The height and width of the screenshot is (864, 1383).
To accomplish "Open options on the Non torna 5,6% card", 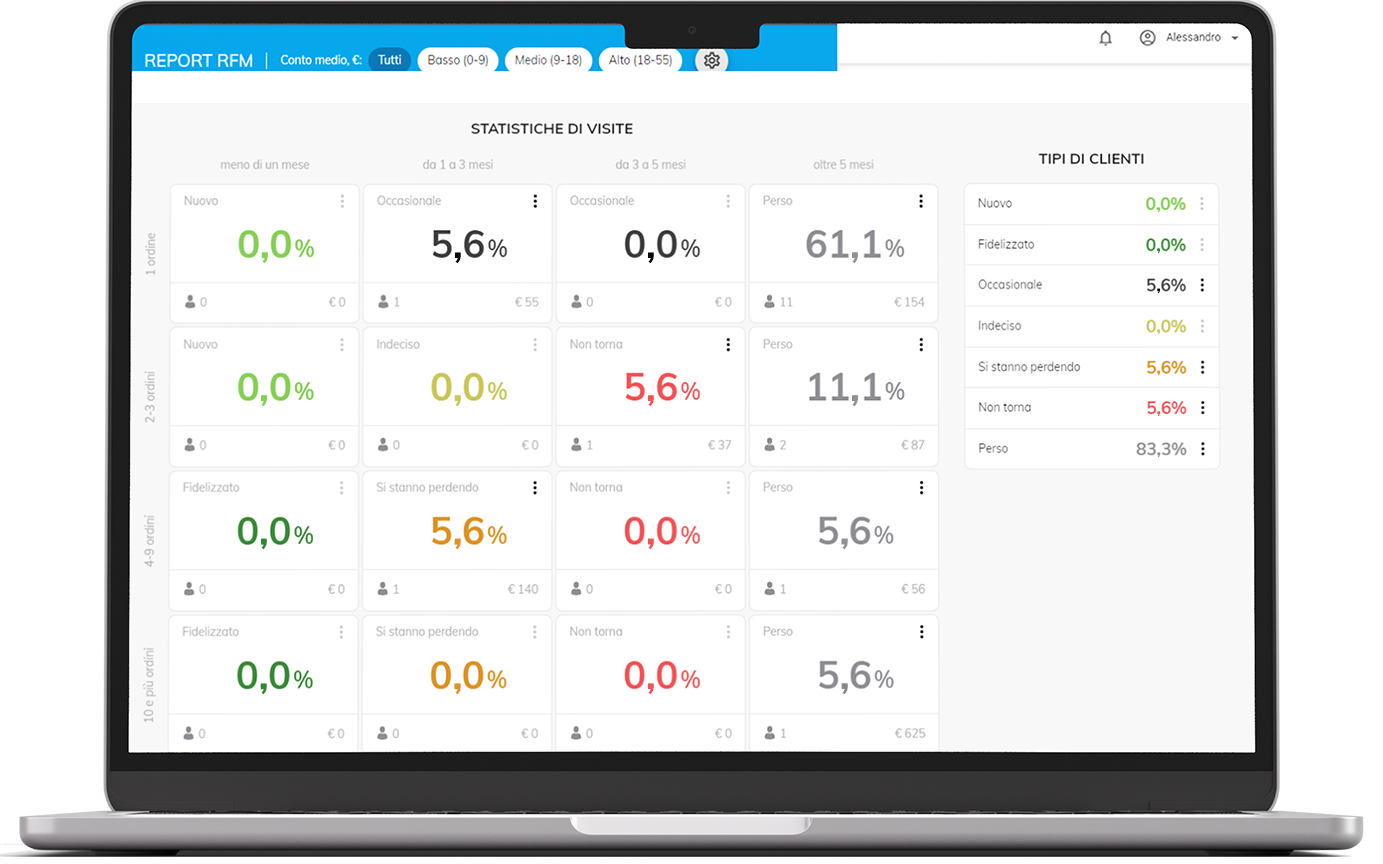I will click(x=727, y=344).
